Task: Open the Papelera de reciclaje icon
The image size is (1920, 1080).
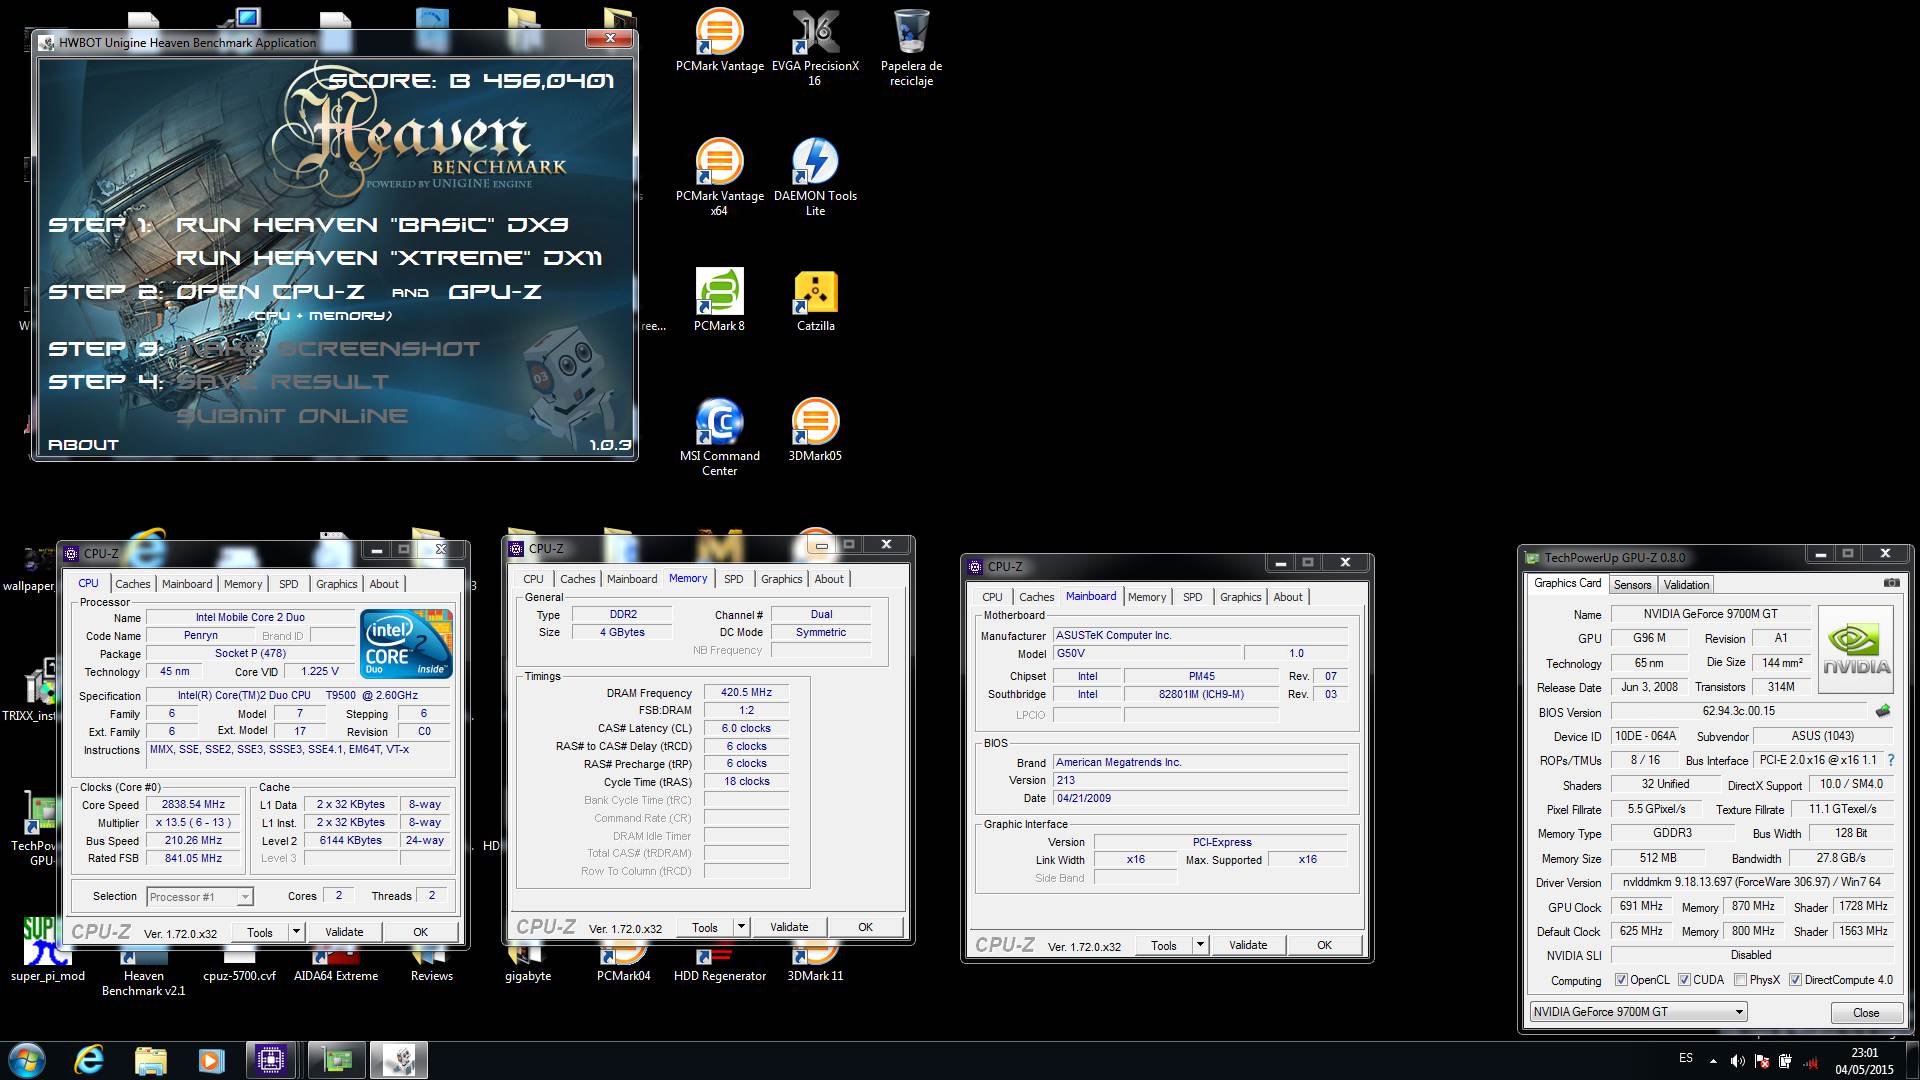Action: (911, 47)
